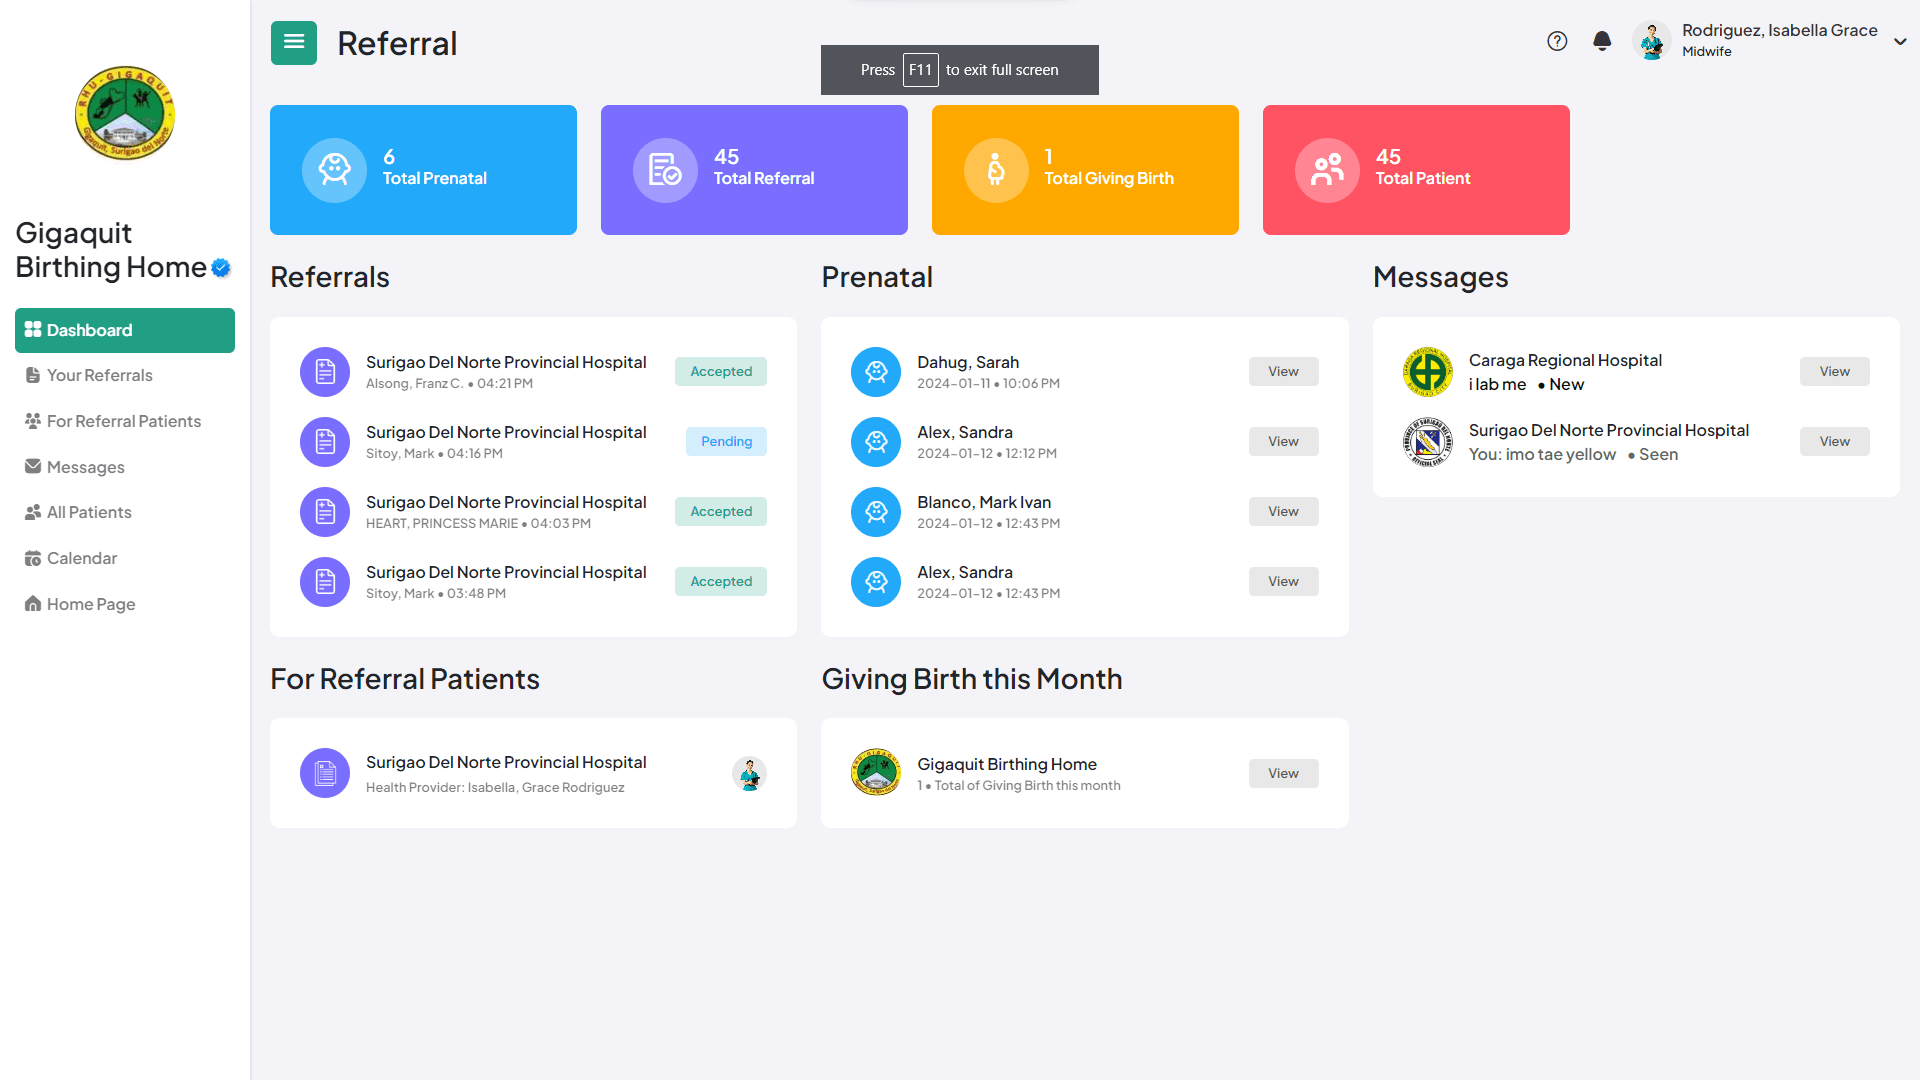View prenatal record of Dahug, Sarah
Image resolution: width=1920 pixels, height=1080 pixels.
point(1283,371)
